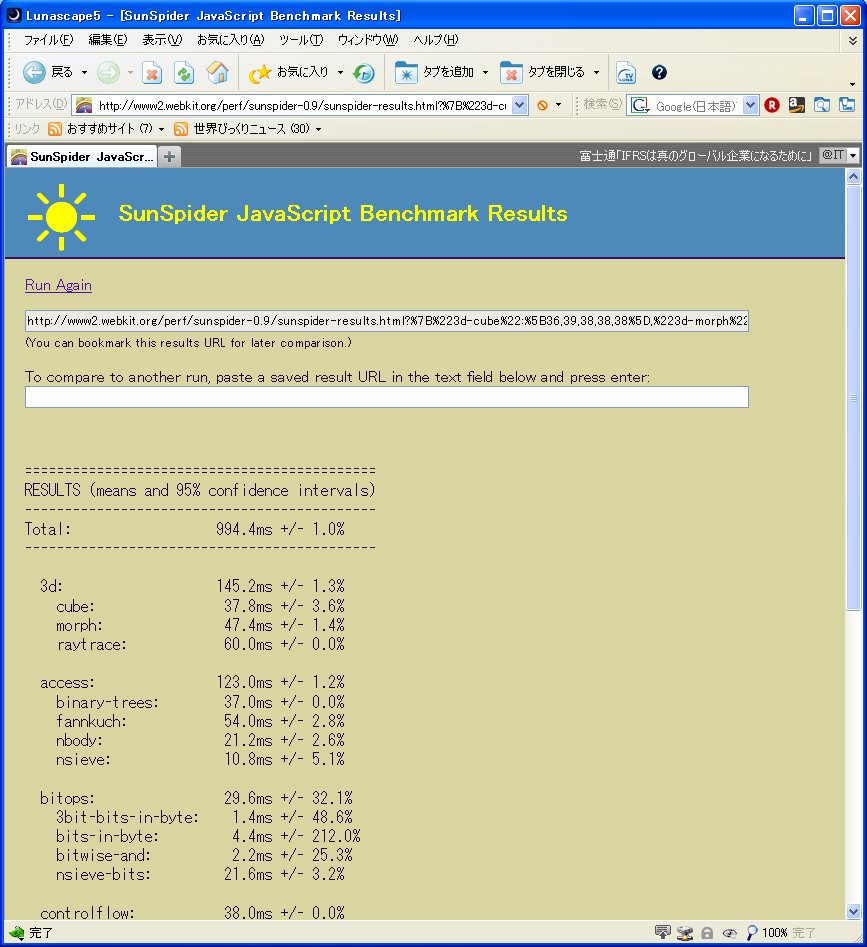The width and height of the screenshot is (867, 947).
Task: Click the empty compare-URL text field
Action: click(386, 397)
